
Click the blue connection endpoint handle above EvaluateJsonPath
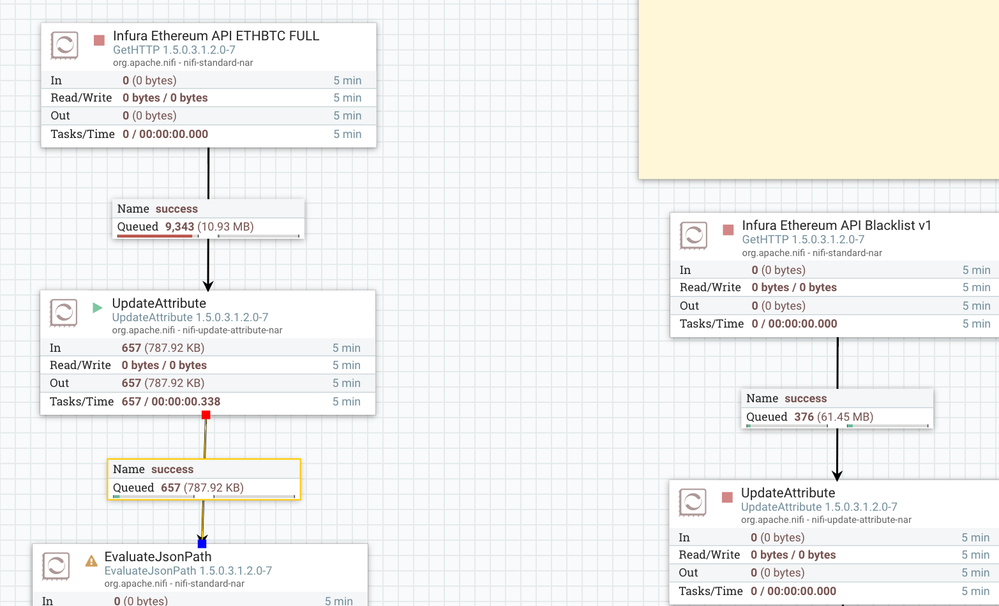pos(202,544)
